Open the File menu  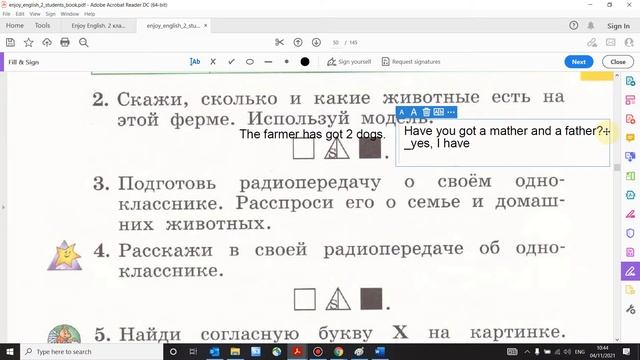click(7, 14)
